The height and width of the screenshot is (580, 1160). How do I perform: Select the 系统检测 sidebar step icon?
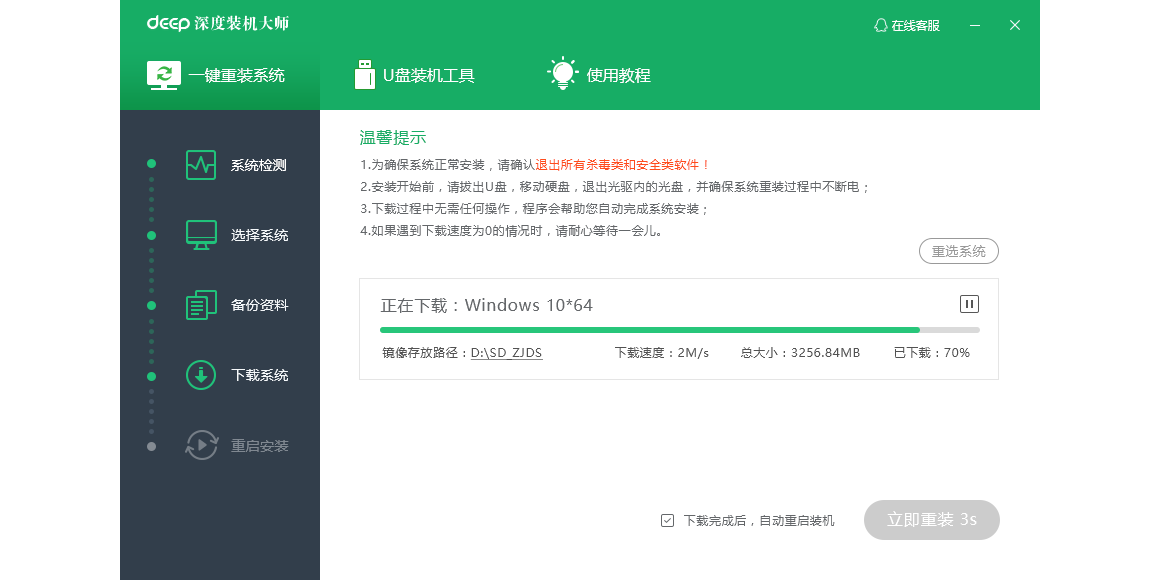coord(200,165)
